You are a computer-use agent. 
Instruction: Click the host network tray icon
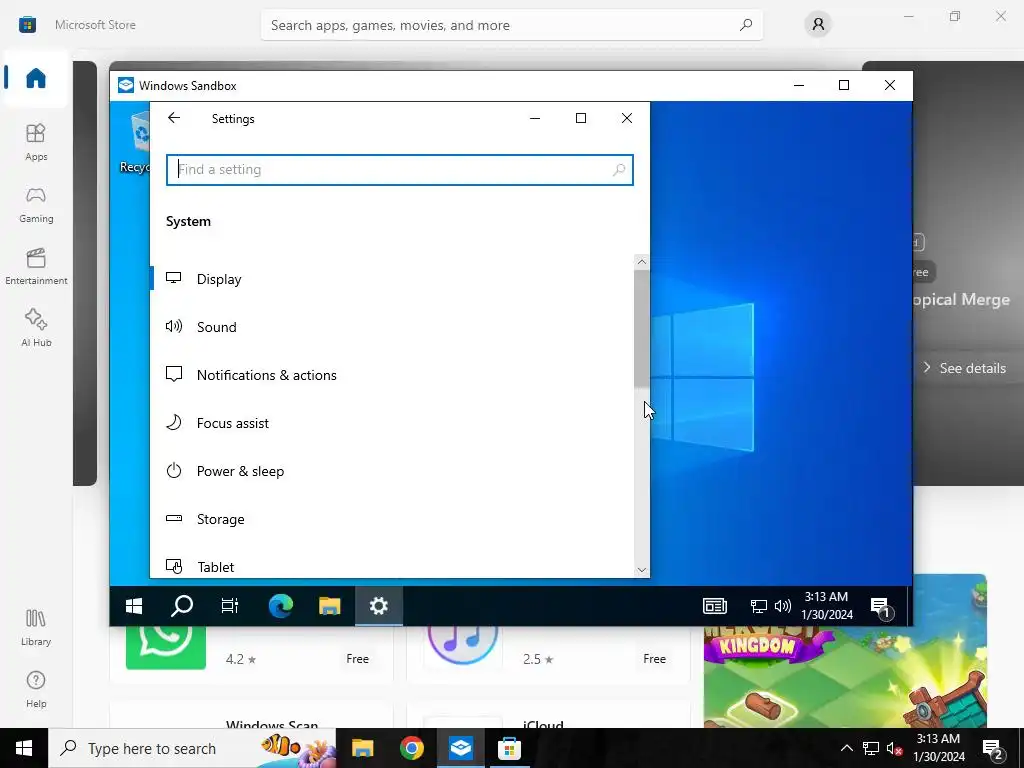tap(871, 748)
